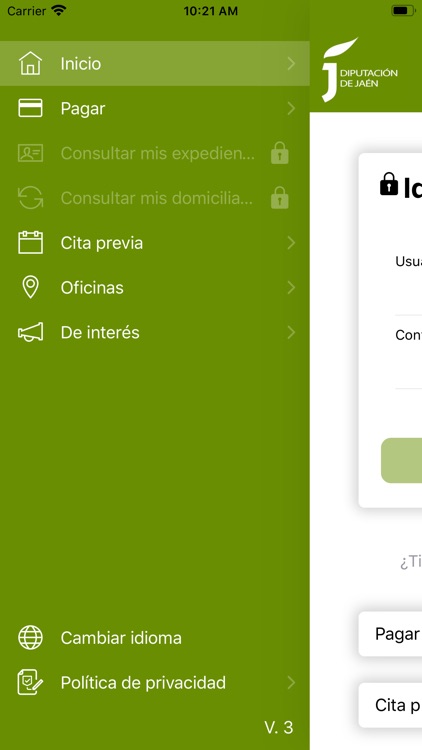This screenshot has width=422, height=750.
Task: Tap the calendar icon for Cita previa
Action: [x=30, y=243]
